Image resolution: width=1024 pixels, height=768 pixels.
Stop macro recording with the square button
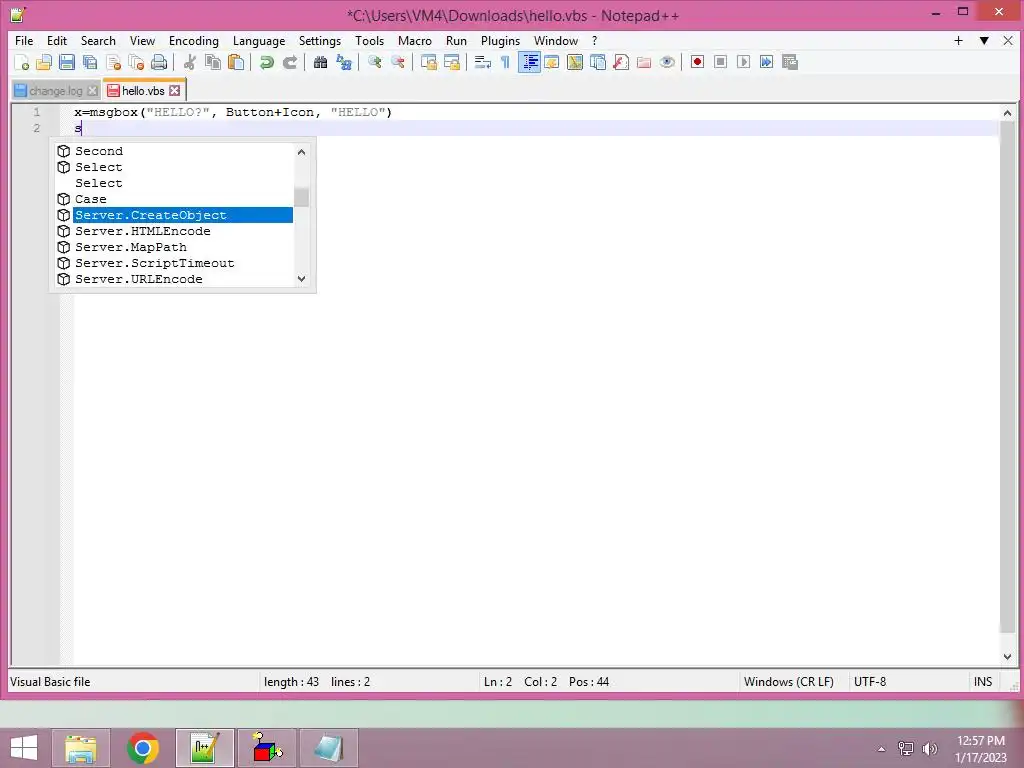(720, 62)
